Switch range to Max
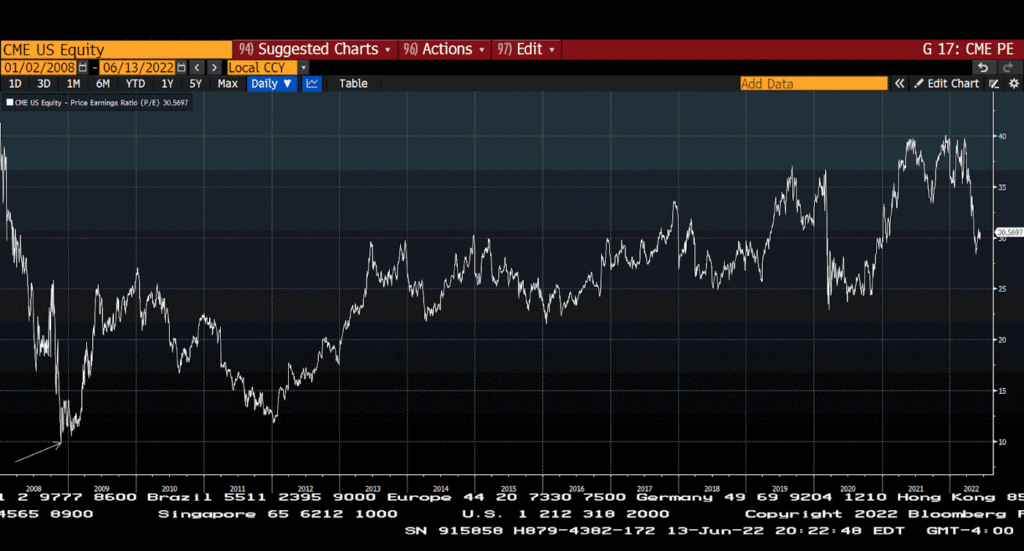The height and width of the screenshot is (551, 1024). tap(228, 84)
